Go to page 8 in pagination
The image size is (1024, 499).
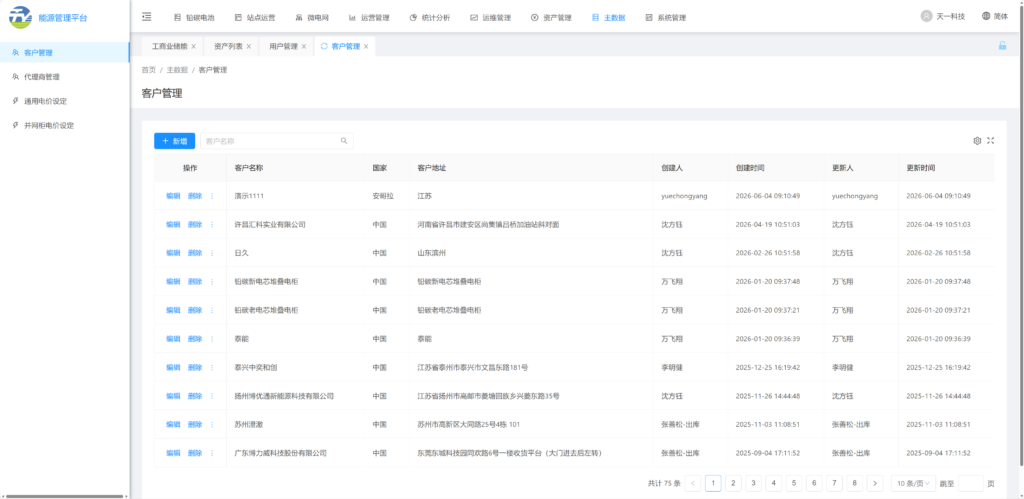click(855, 483)
